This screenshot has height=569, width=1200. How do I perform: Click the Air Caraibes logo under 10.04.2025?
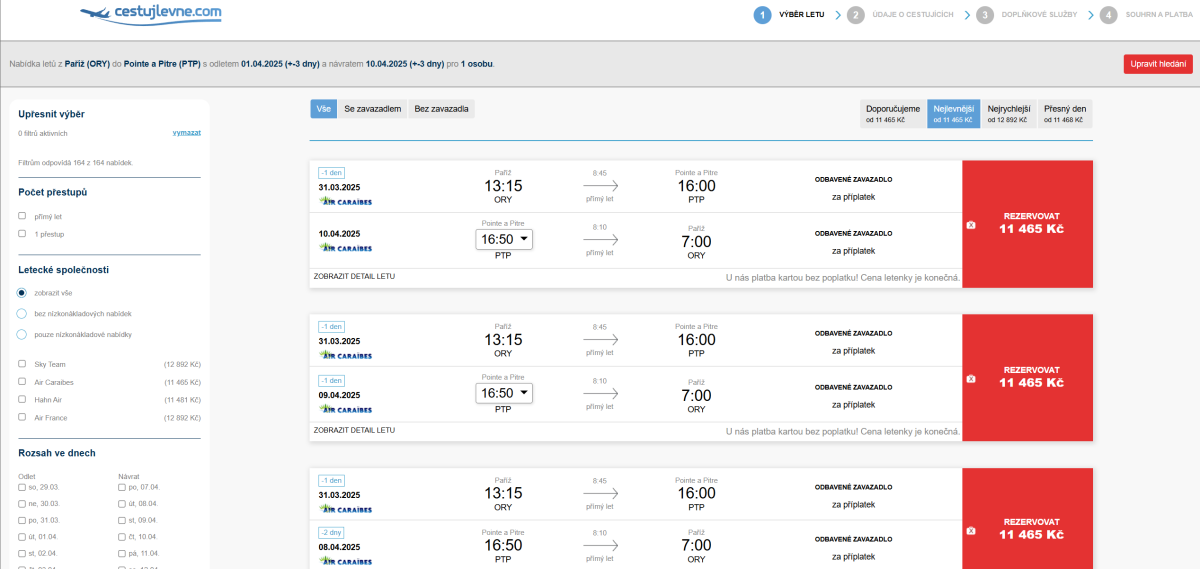click(x=345, y=247)
